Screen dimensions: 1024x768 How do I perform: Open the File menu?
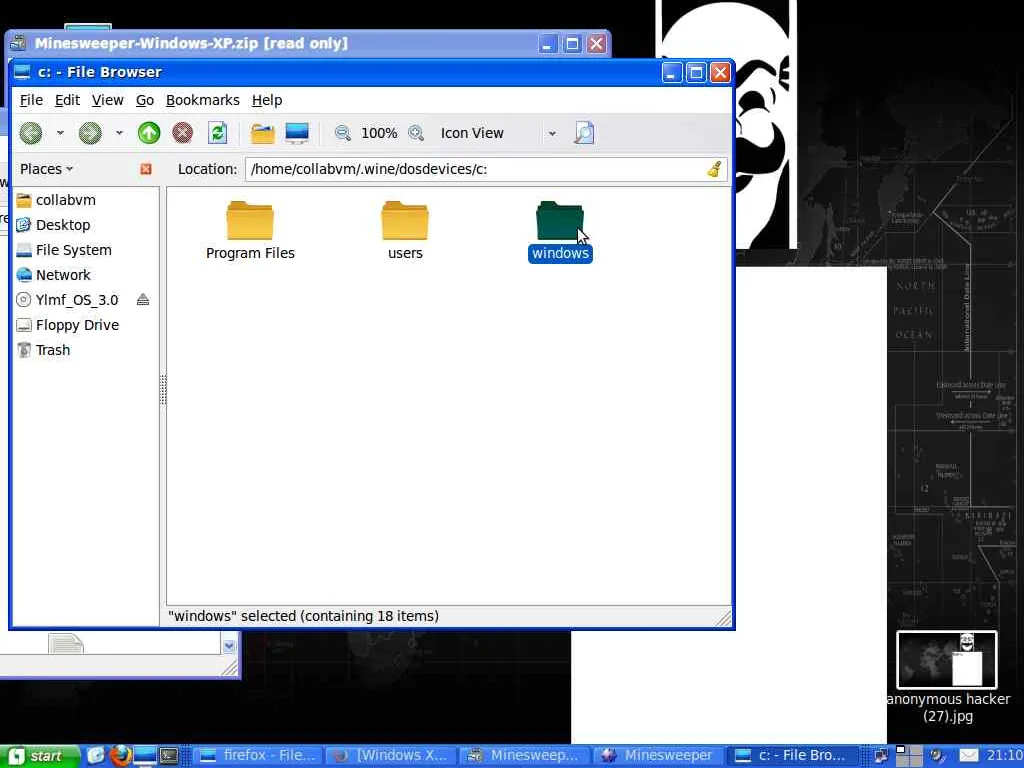point(31,100)
